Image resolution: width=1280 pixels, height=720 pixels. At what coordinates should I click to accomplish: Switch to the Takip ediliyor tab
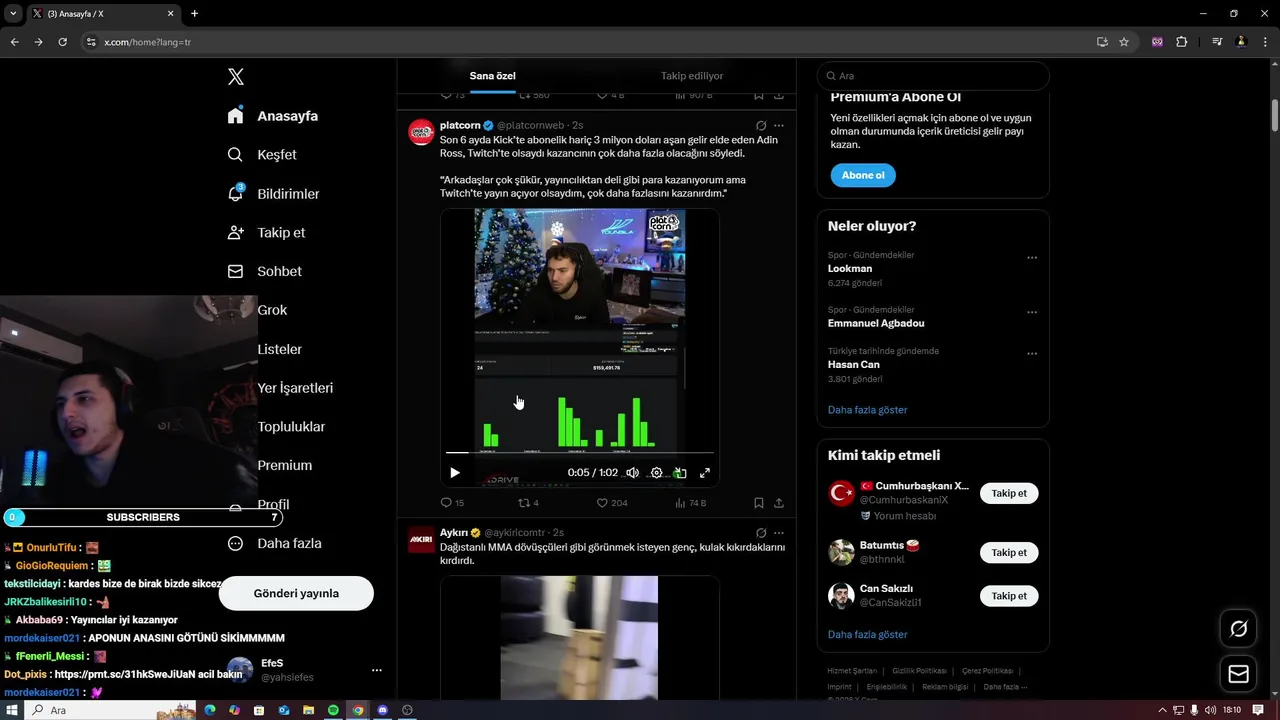point(692,76)
